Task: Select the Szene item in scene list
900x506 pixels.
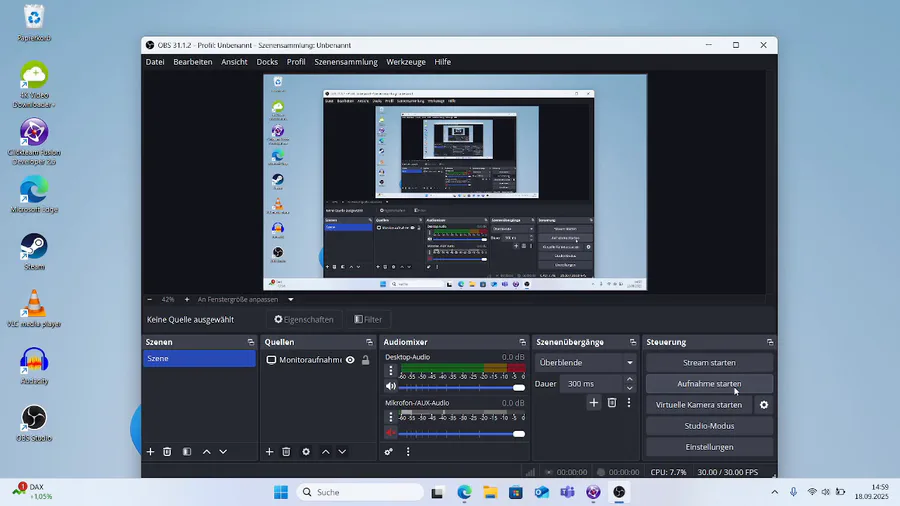Action: point(199,359)
